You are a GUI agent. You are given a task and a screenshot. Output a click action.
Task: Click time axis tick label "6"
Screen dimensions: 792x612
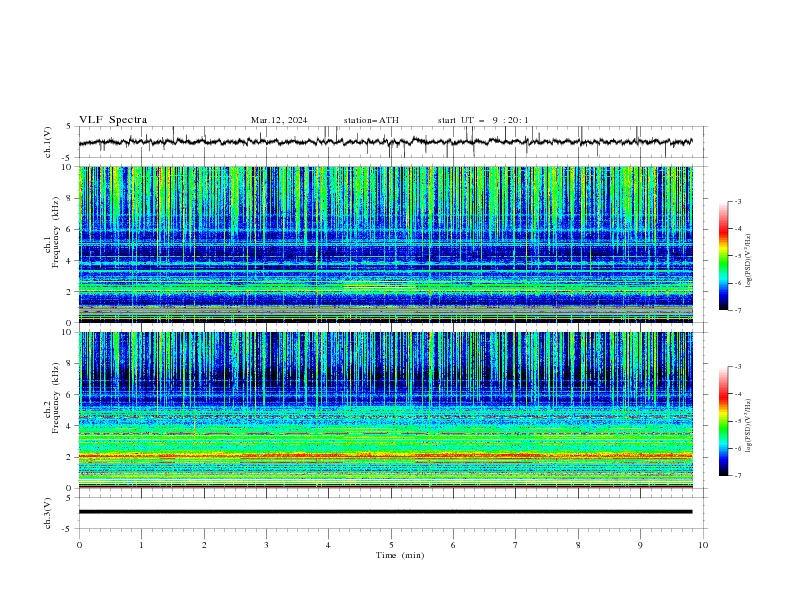click(x=453, y=545)
